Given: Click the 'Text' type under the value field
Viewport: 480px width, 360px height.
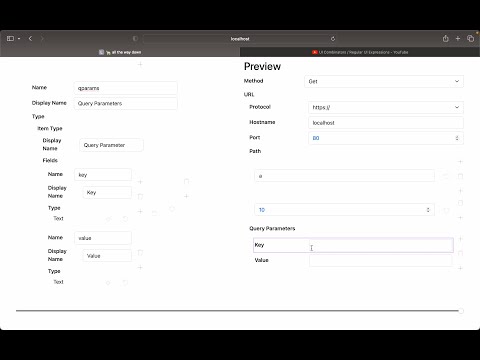Looking at the screenshot, I should pyautogui.click(x=58, y=282).
